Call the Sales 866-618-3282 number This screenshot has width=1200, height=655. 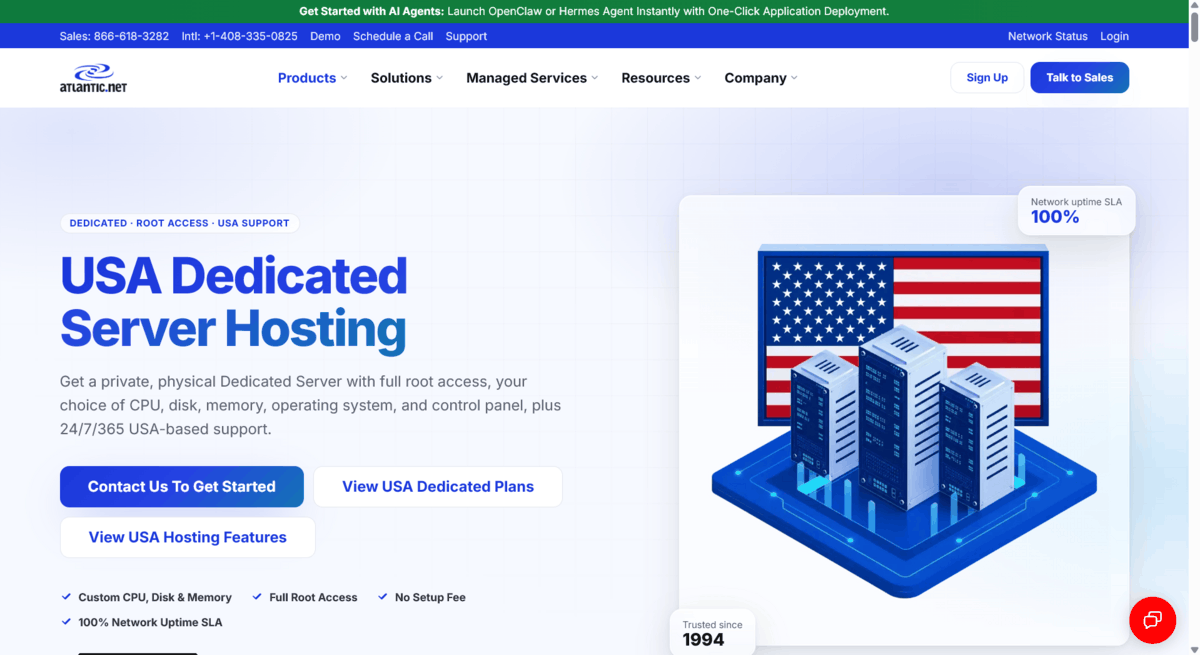pos(114,36)
